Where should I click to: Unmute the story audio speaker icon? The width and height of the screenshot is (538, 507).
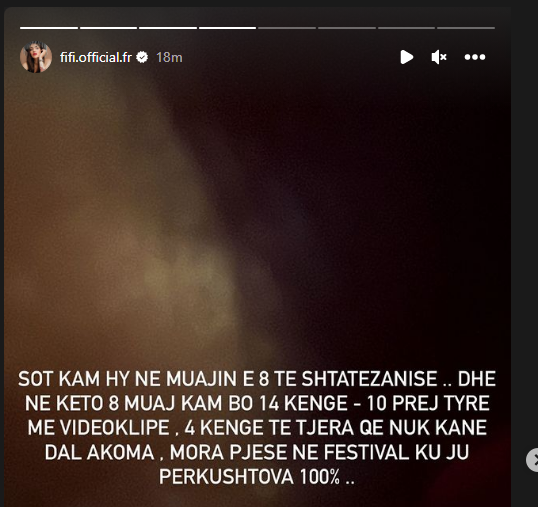pos(439,57)
